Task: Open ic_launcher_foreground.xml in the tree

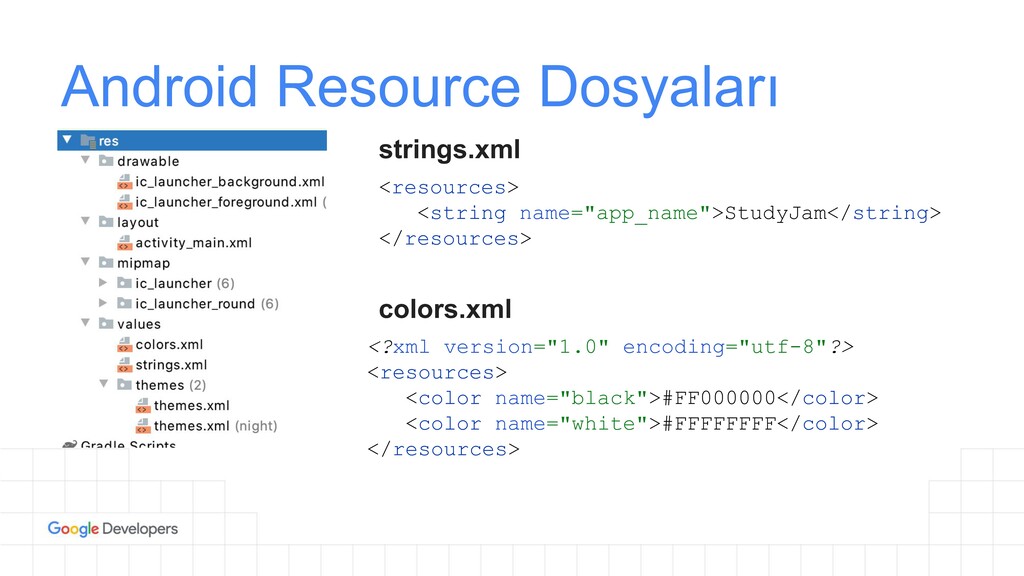Action: click(226, 202)
